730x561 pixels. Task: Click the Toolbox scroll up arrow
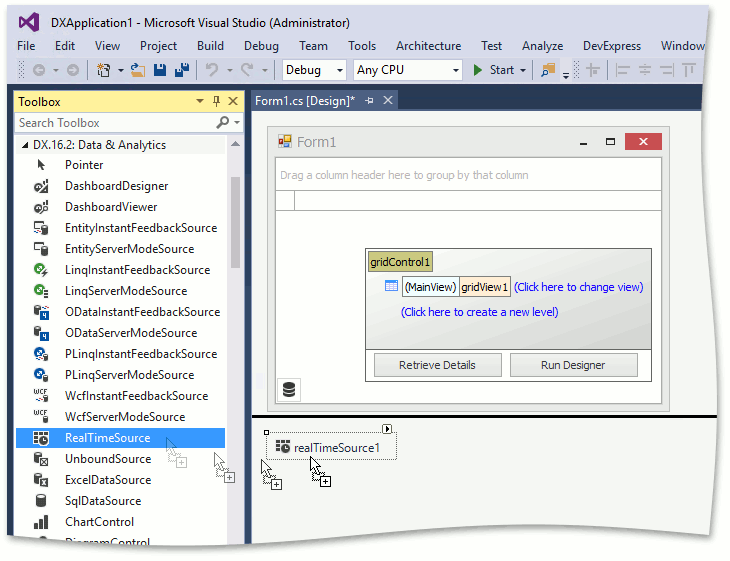[x=235, y=144]
